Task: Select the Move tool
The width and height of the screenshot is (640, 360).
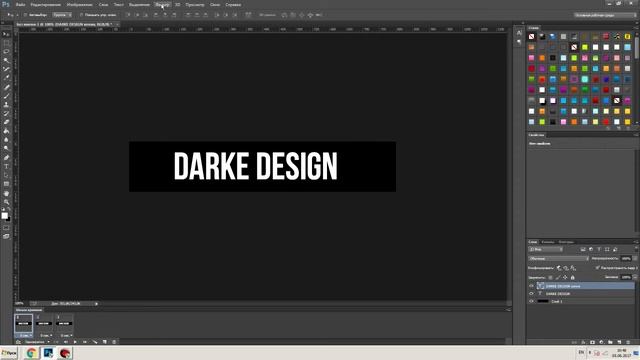Action: tap(6, 34)
